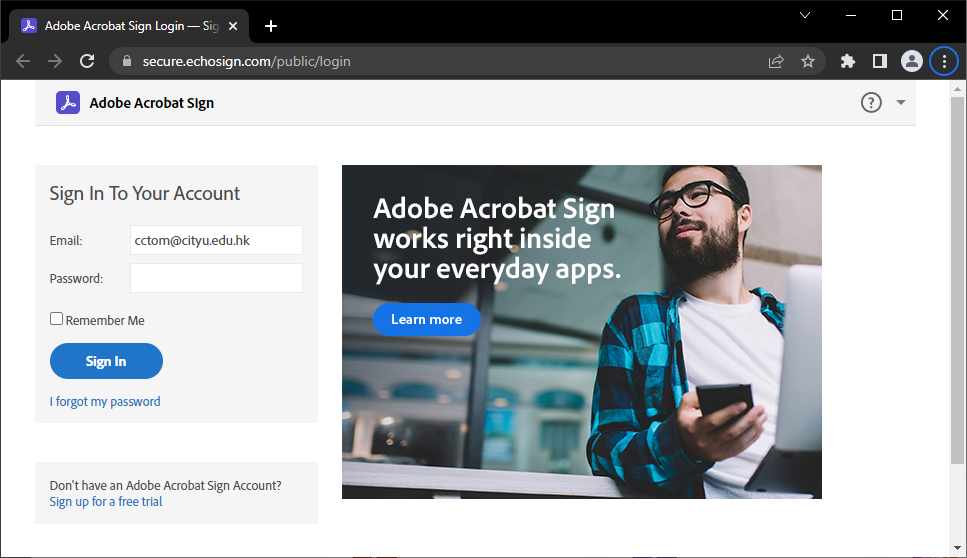Open the Chrome profile avatar icon
The width and height of the screenshot is (967, 558).
coord(911,61)
